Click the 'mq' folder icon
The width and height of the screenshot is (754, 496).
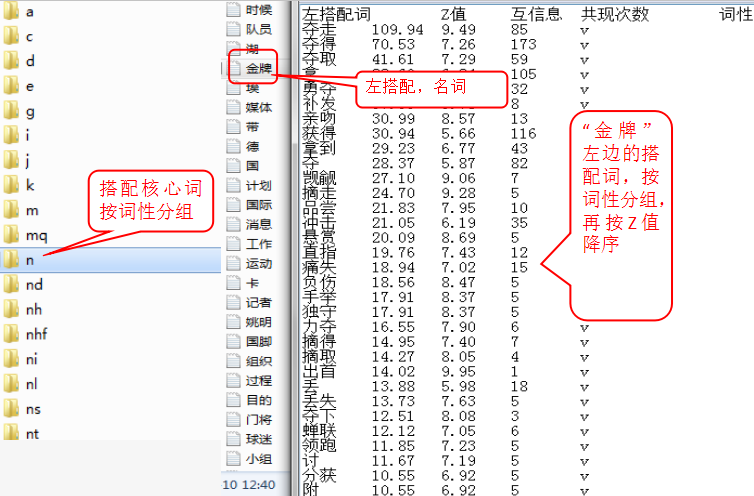click(11, 235)
